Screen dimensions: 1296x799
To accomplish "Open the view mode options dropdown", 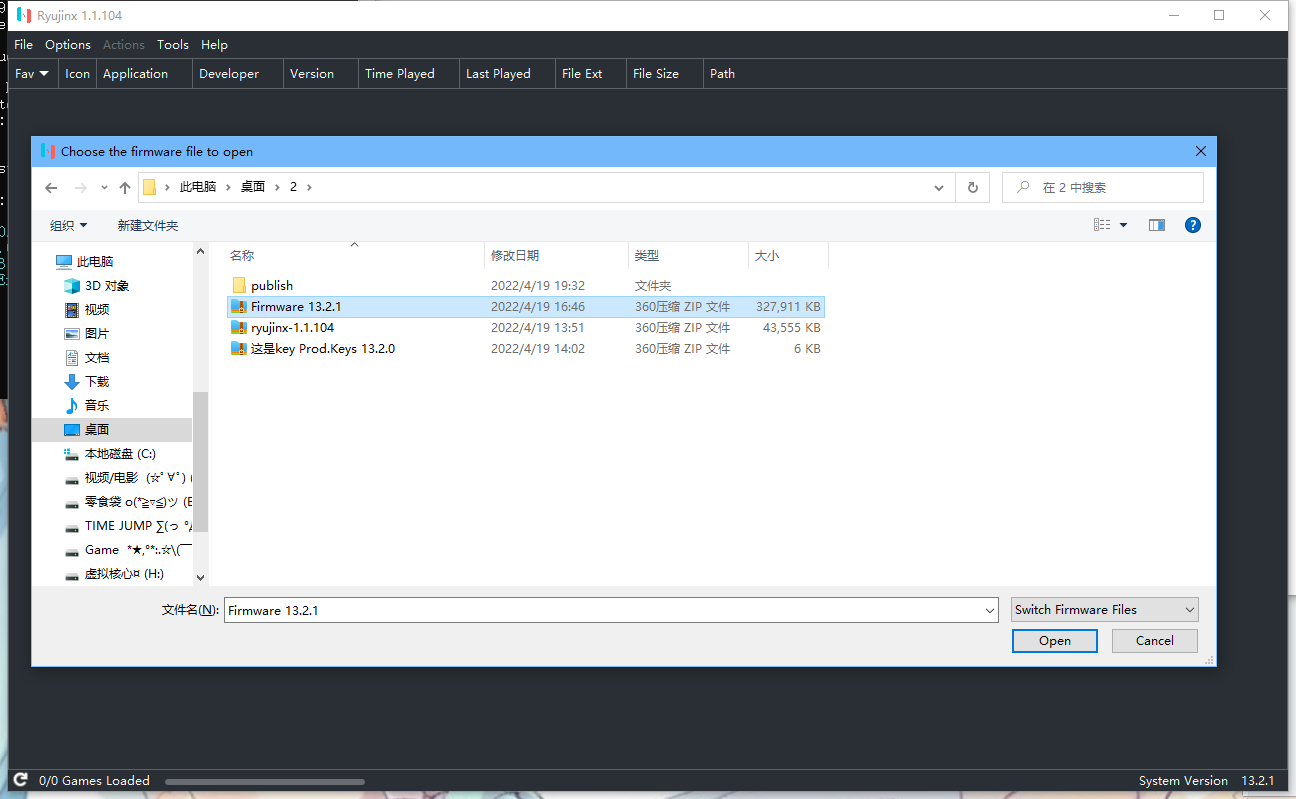I will (x=1123, y=226).
